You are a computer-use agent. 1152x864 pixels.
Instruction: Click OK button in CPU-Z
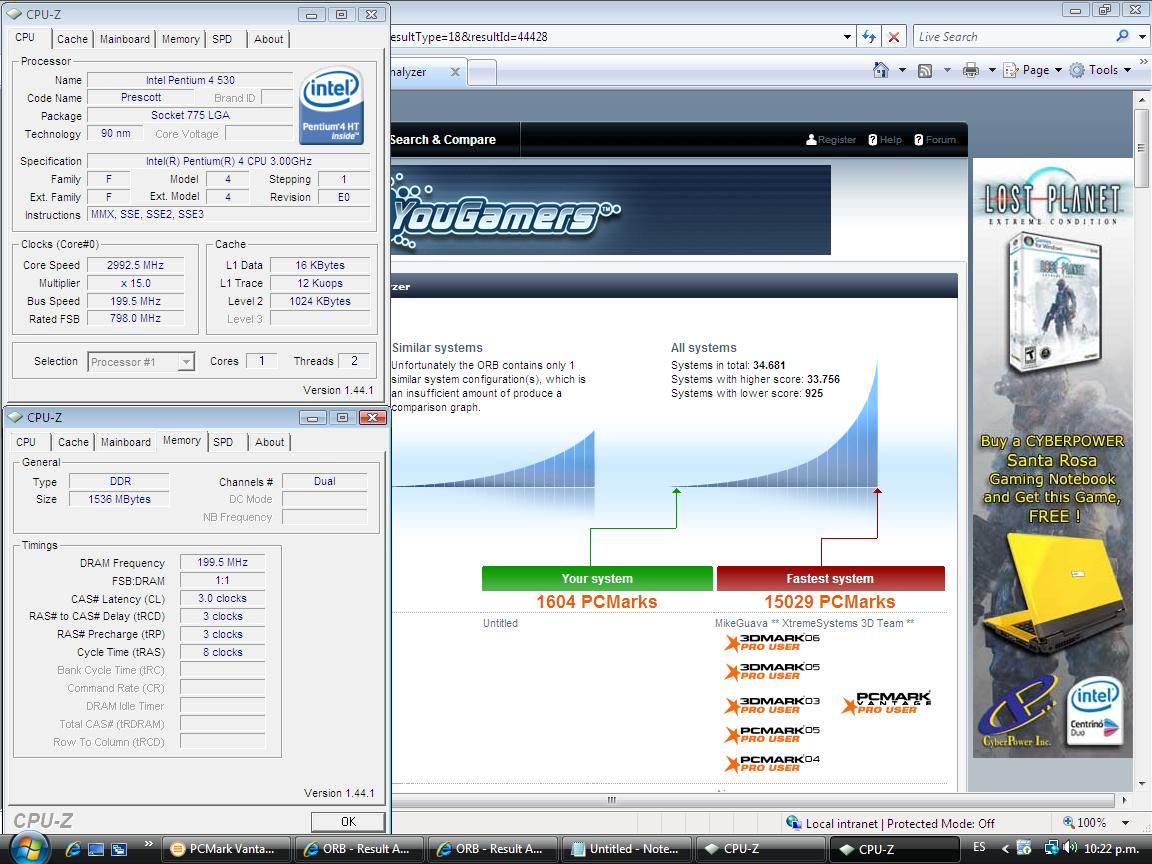point(348,821)
